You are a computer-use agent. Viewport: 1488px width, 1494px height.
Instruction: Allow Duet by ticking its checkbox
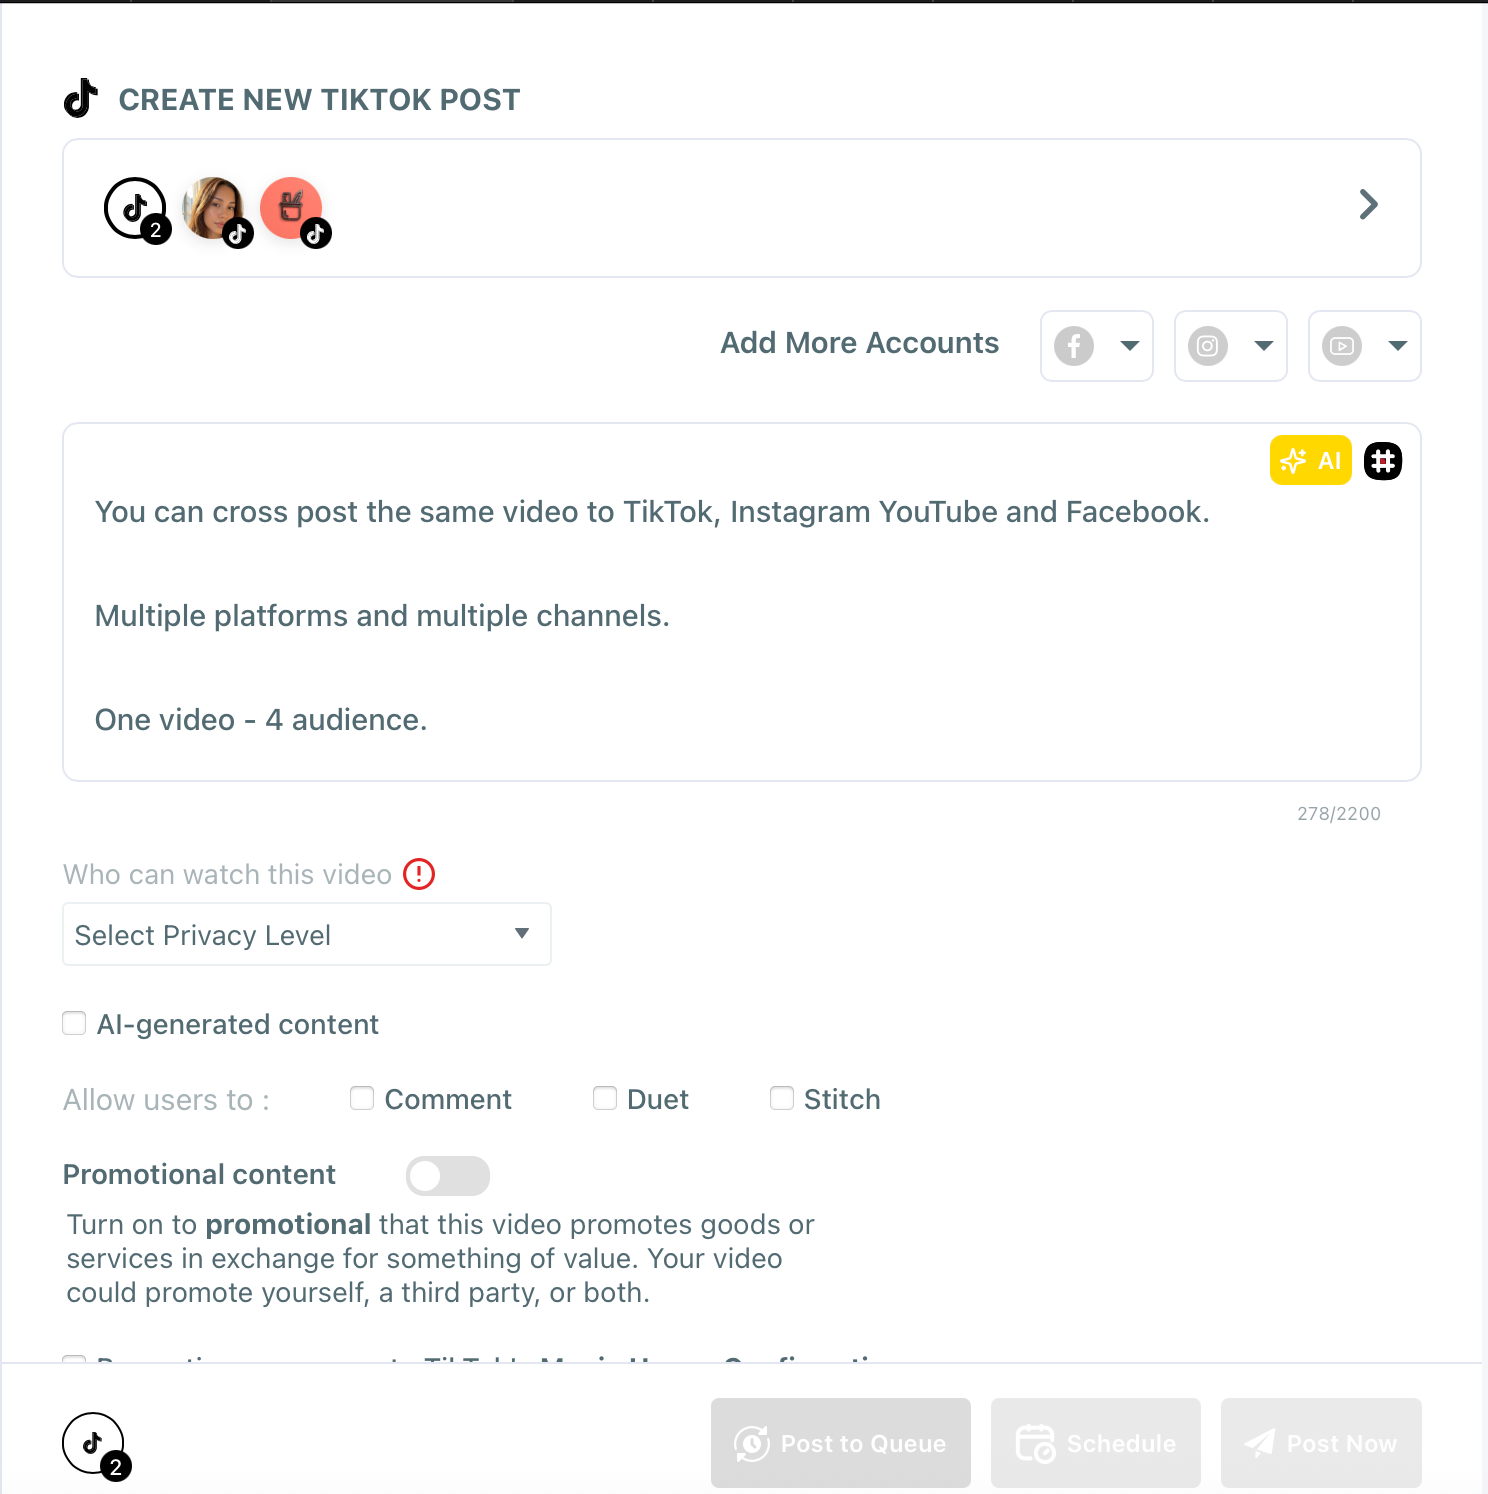605,1098
